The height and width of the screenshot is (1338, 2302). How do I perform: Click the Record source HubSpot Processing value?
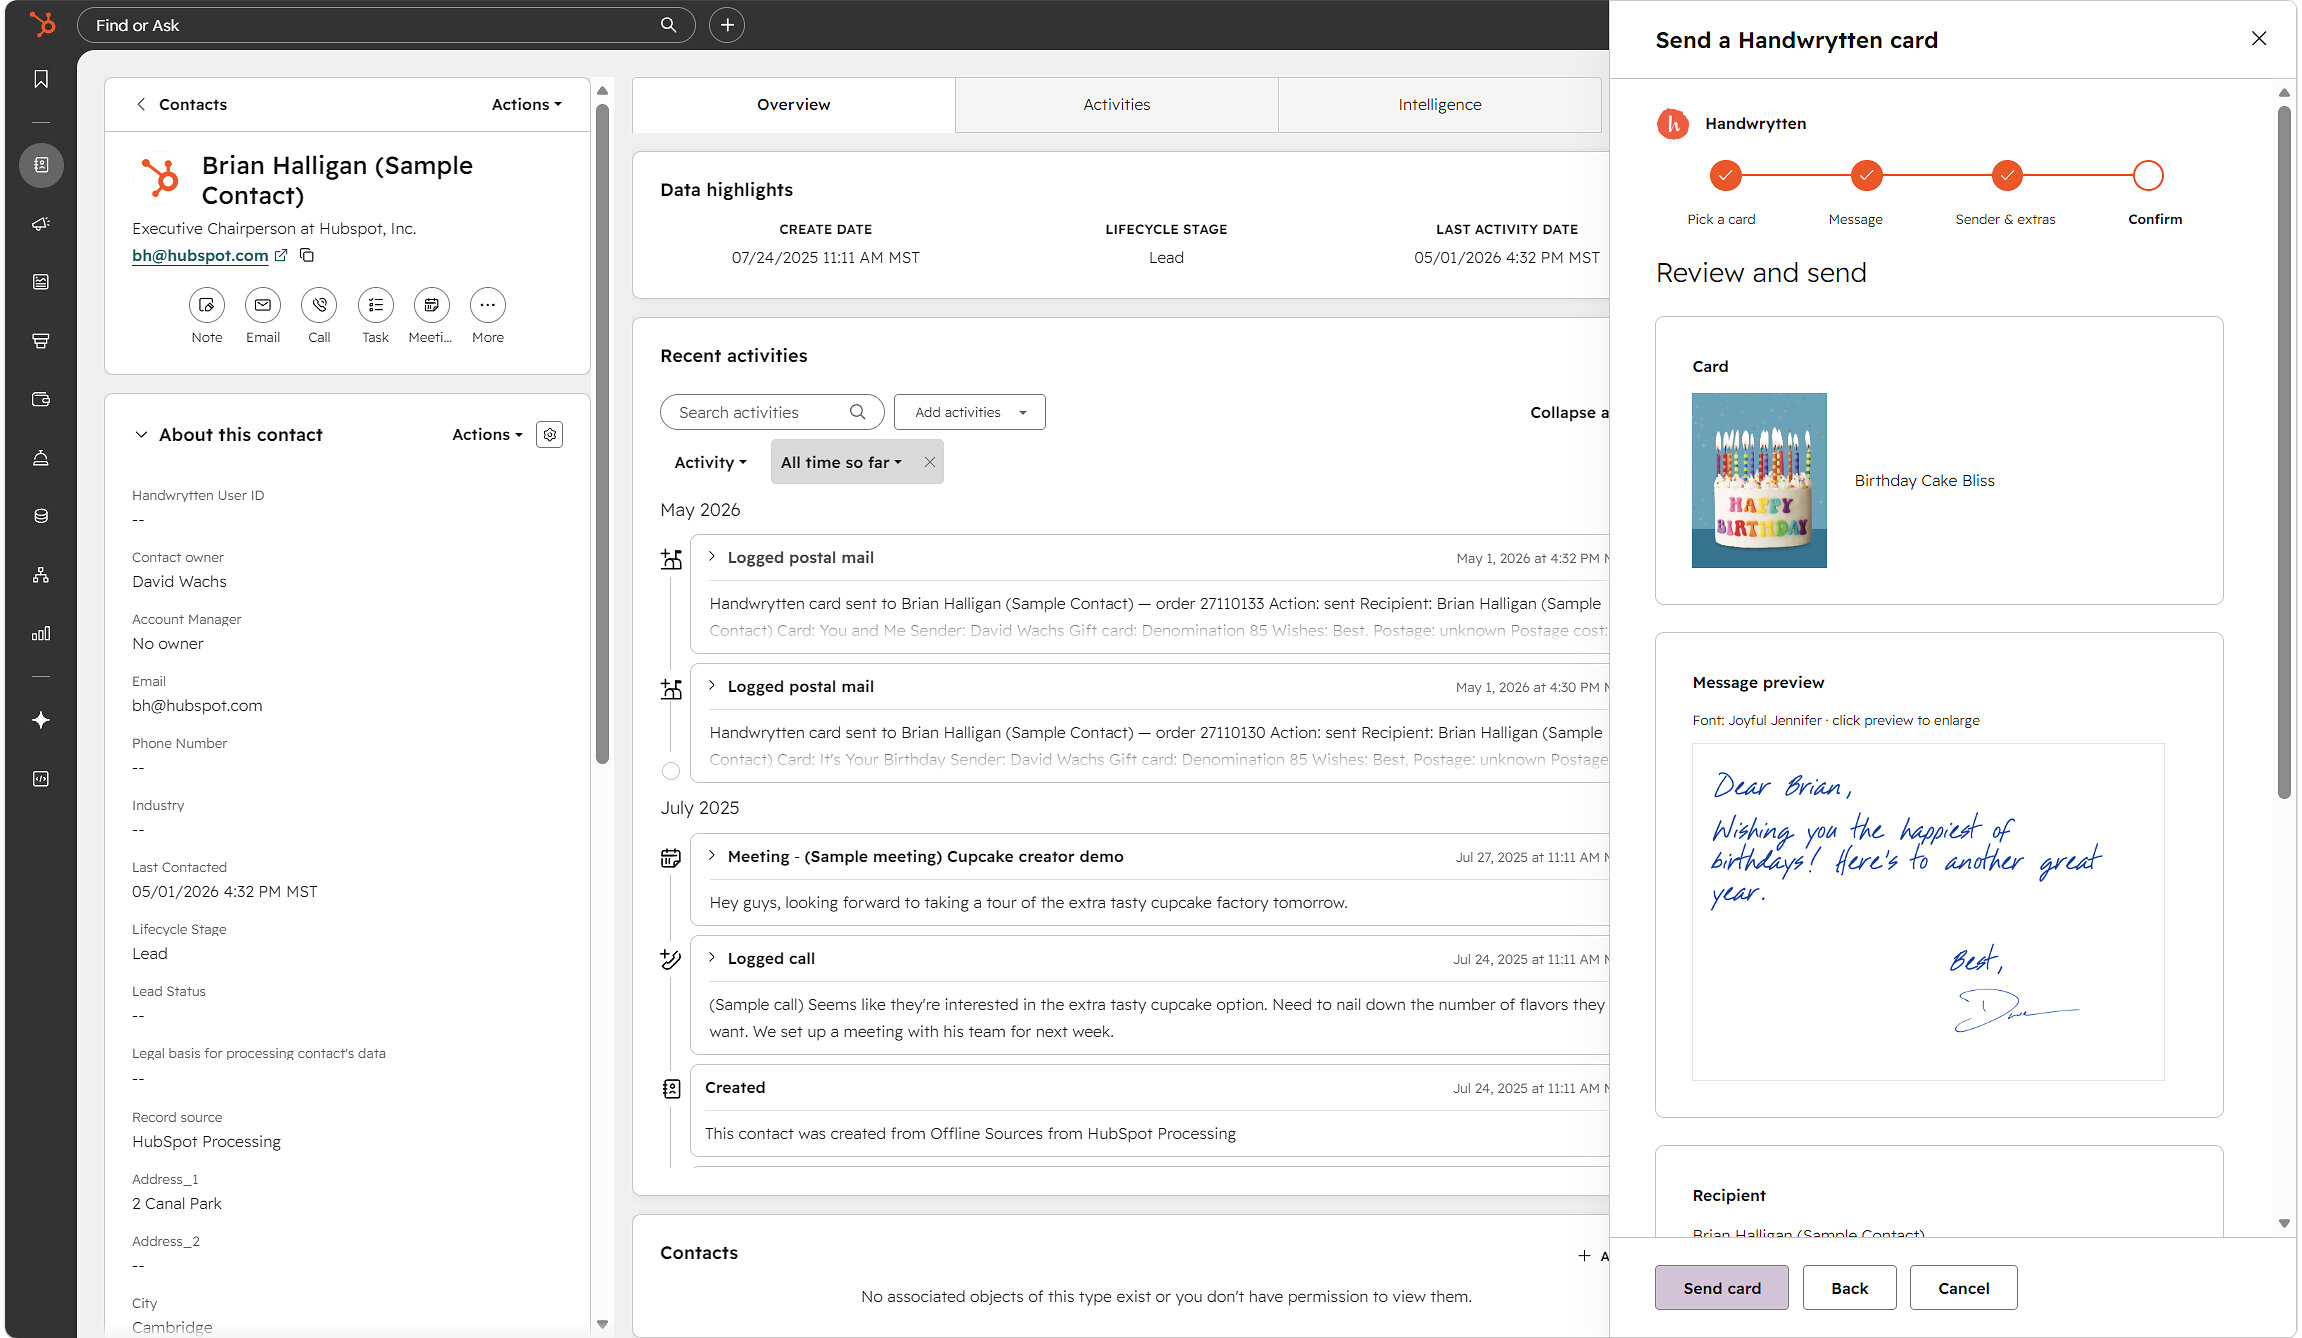(207, 1142)
